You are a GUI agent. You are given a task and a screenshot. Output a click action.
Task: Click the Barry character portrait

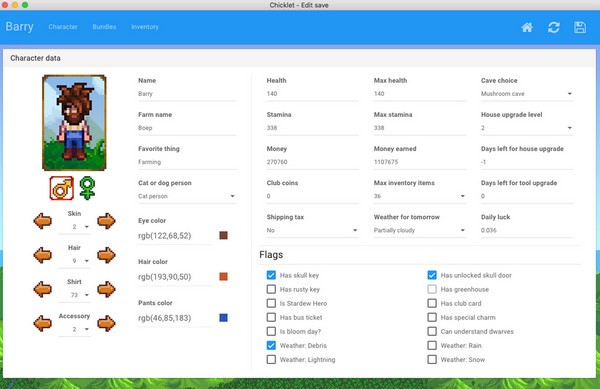pos(74,123)
